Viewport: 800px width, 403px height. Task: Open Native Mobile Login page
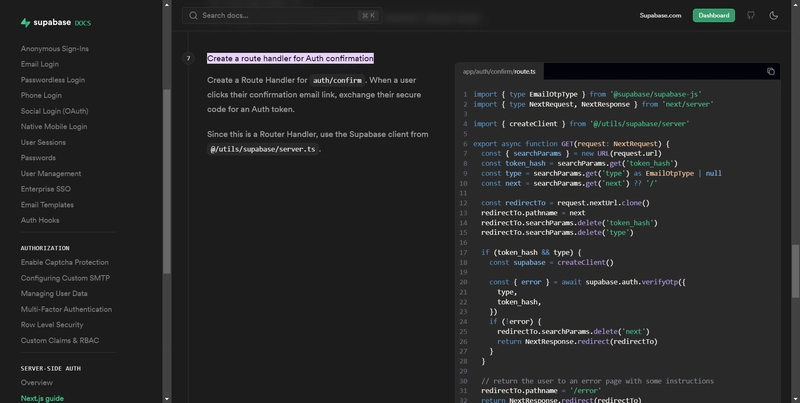pyautogui.click(x=54, y=127)
